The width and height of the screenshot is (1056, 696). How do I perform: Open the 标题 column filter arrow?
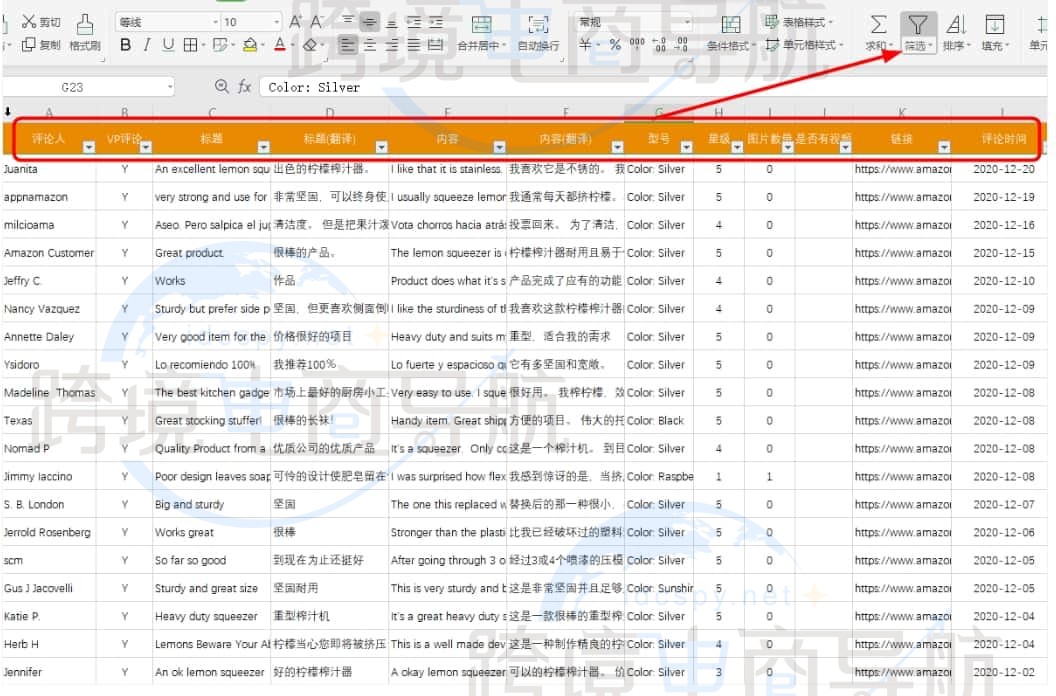point(263,147)
